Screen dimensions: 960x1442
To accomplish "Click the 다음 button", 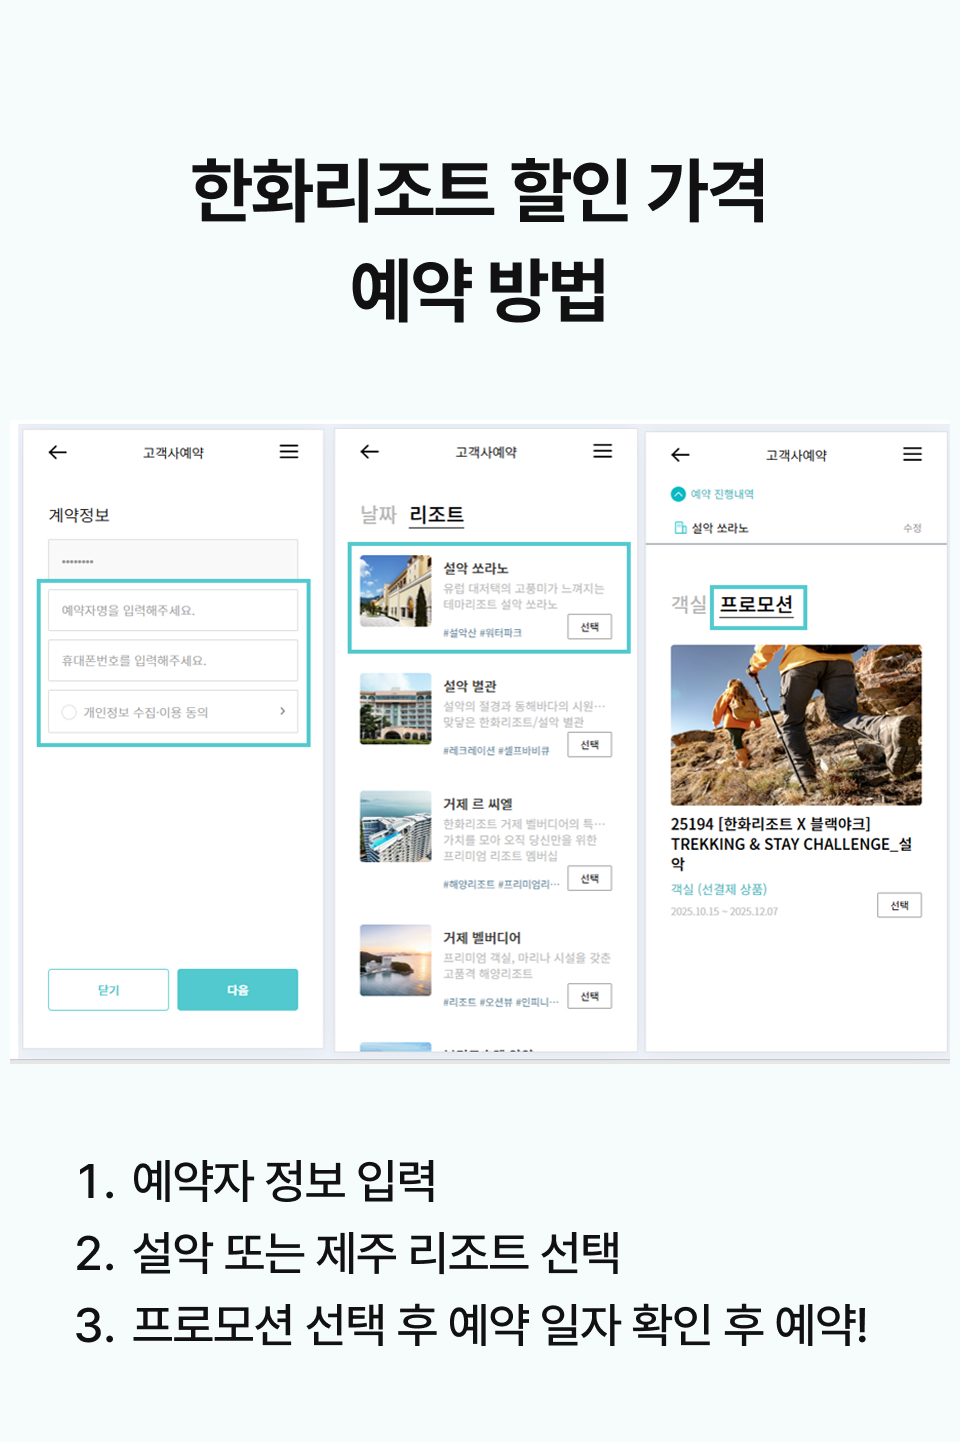I will point(238,990).
